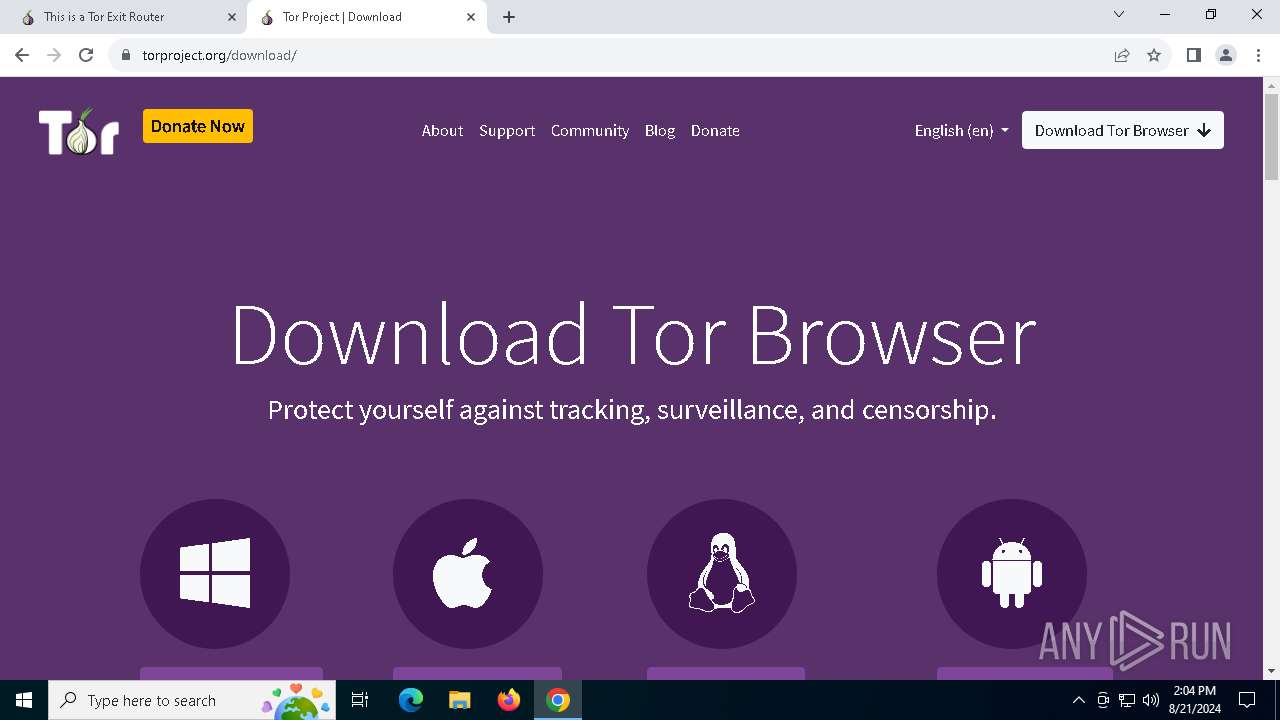
Task: Reload the Tor download page
Action: tap(86, 55)
